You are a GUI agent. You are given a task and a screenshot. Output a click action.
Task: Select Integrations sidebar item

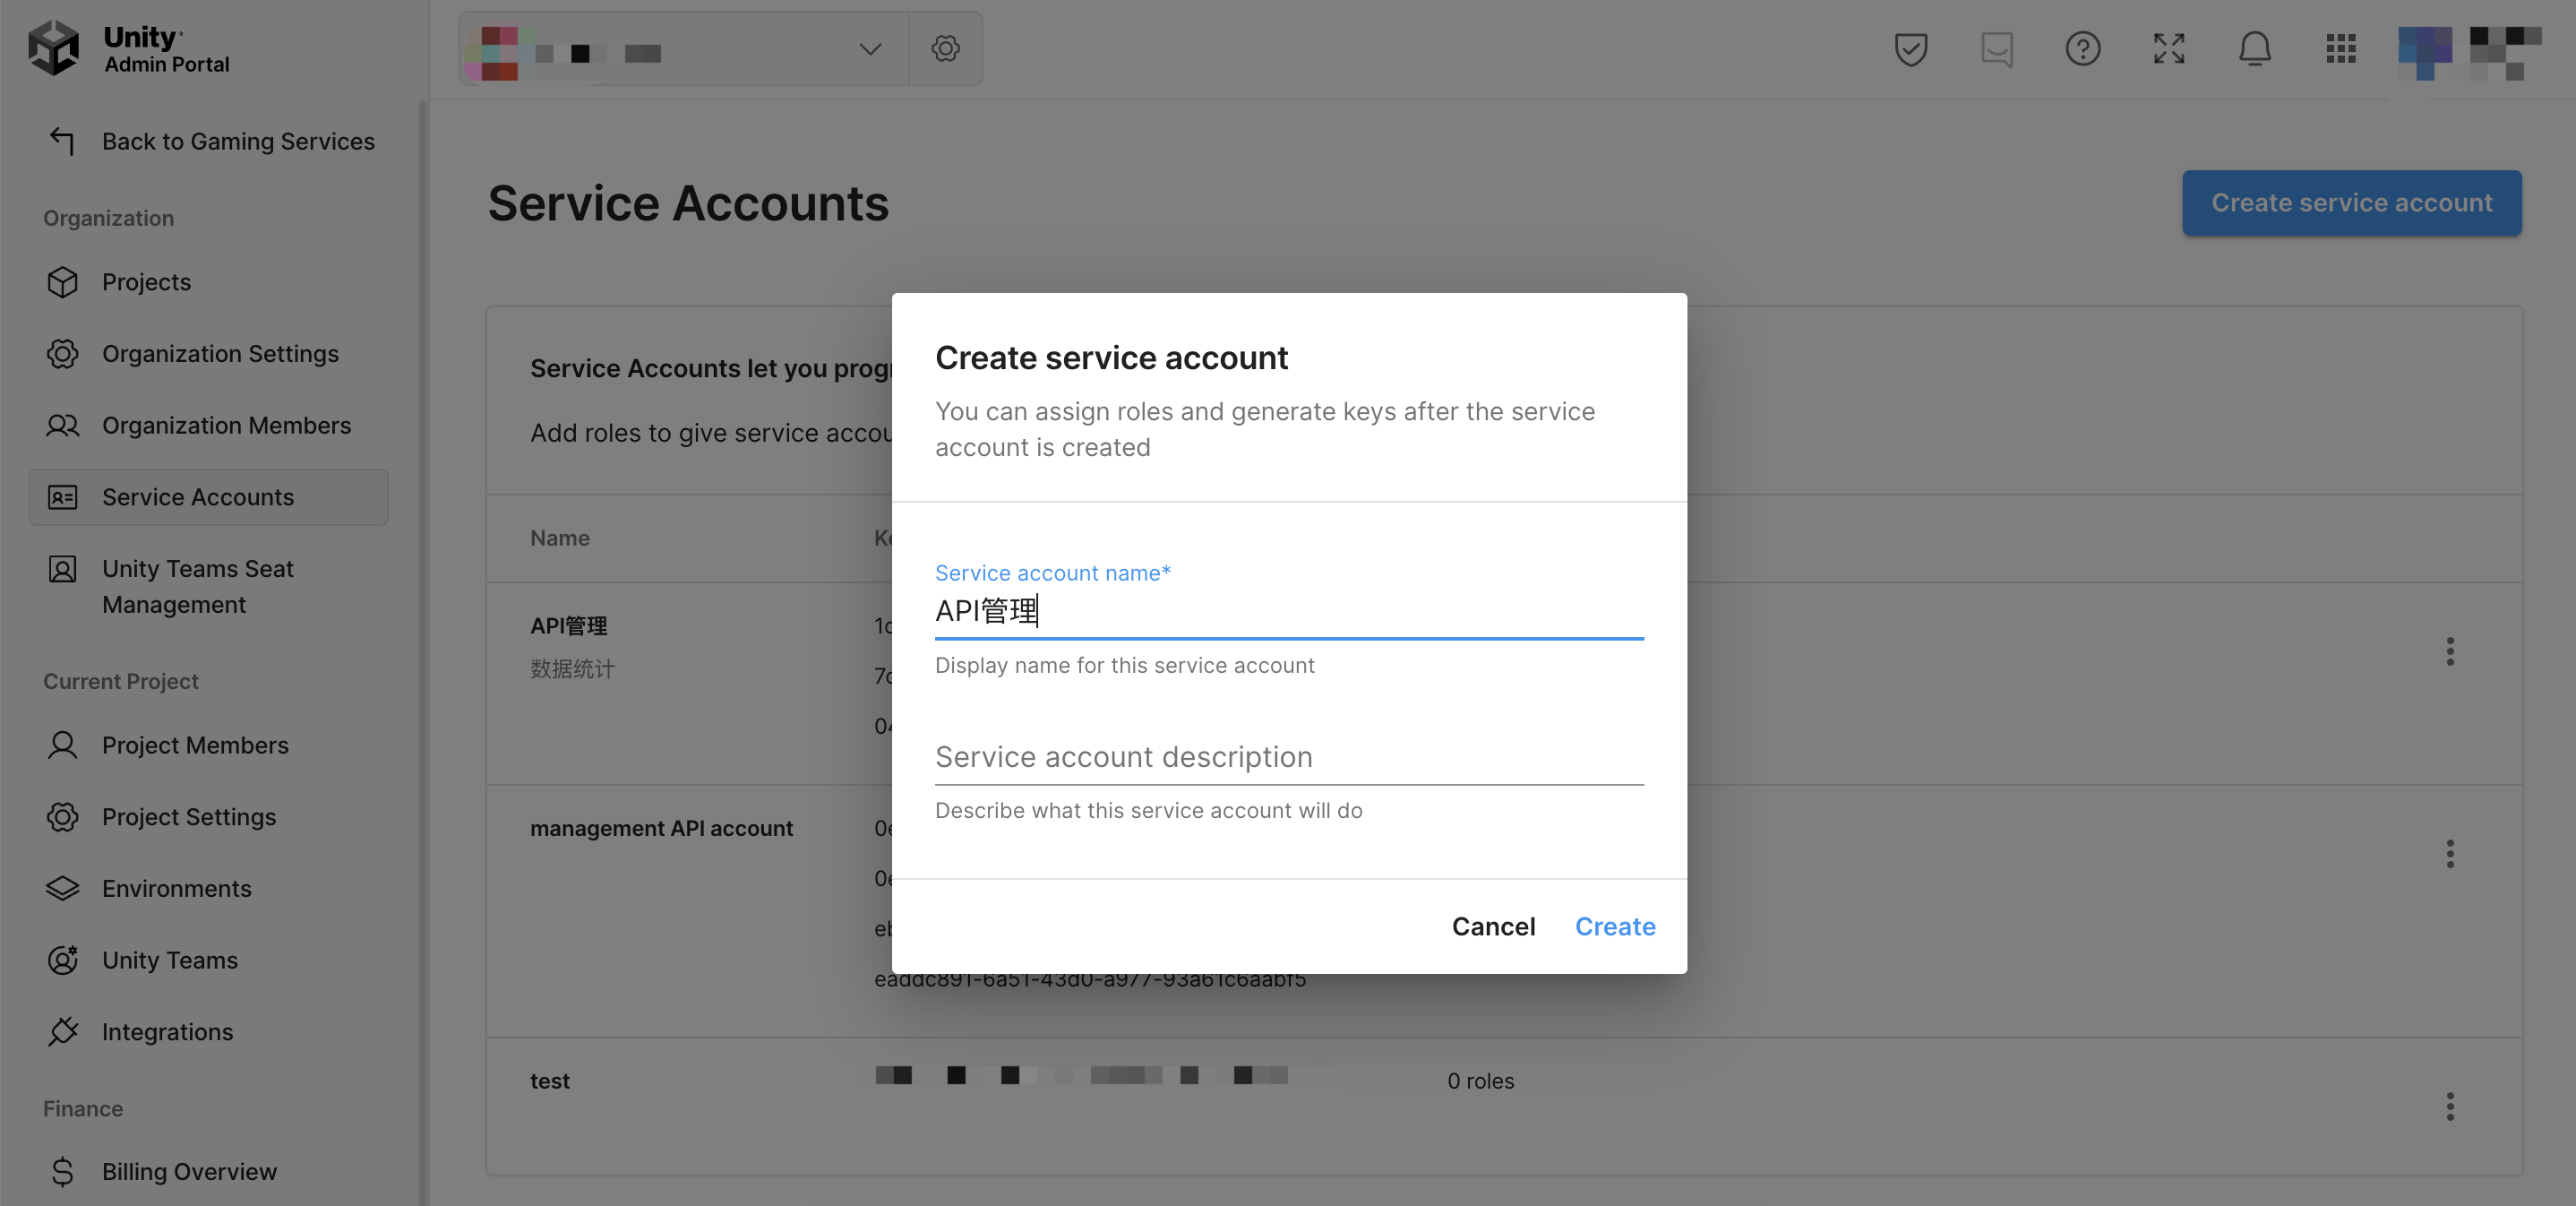pyautogui.click(x=167, y=1031)
